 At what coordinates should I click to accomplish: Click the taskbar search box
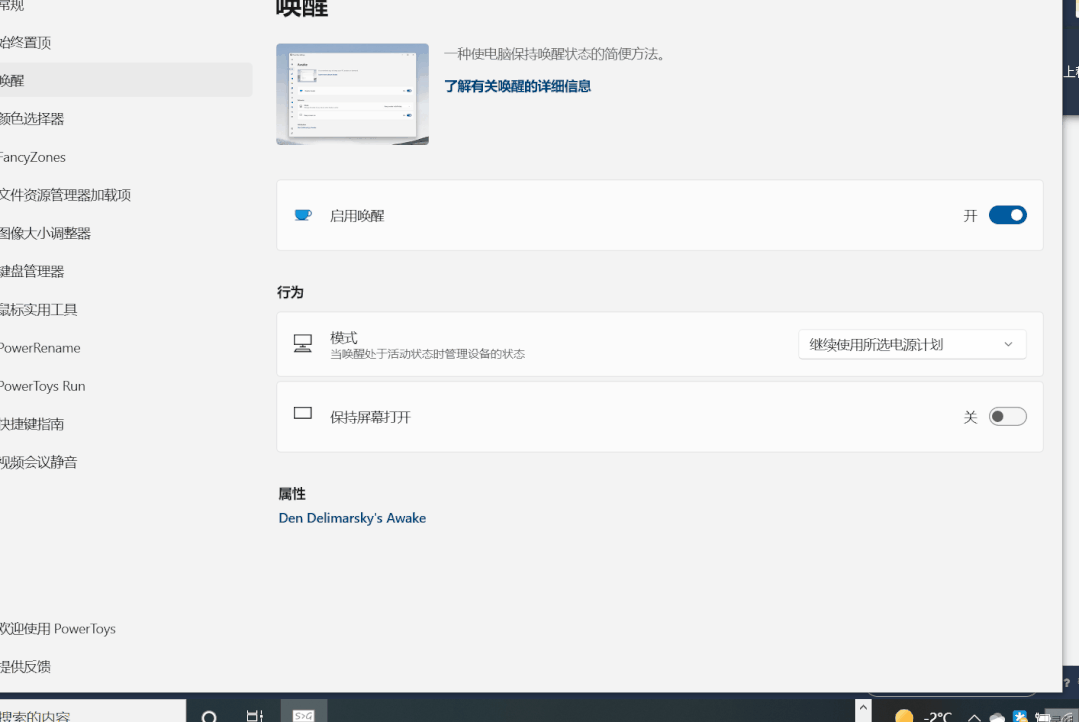coord(92,712)
